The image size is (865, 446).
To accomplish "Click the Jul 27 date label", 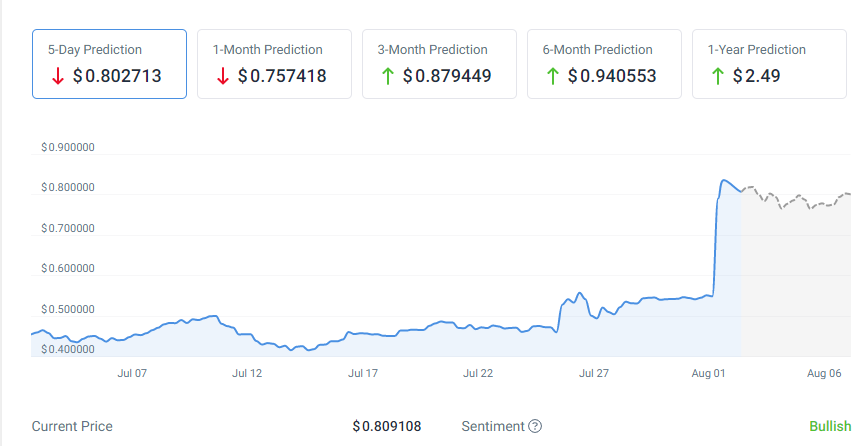I will coord(594,373).
